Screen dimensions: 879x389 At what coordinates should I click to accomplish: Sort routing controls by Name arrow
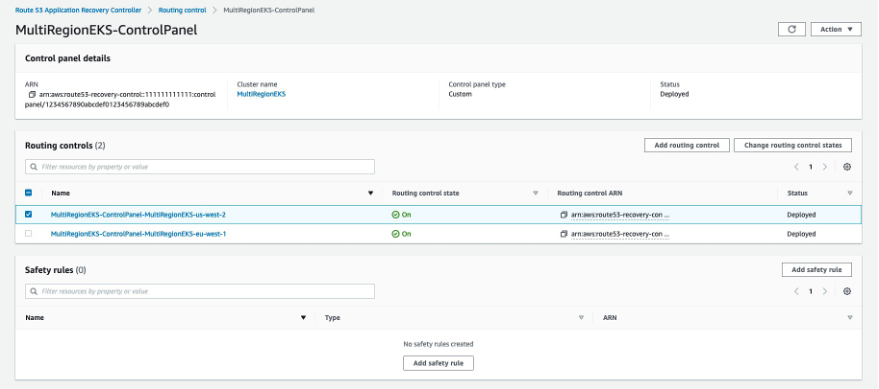pos(370,193)
